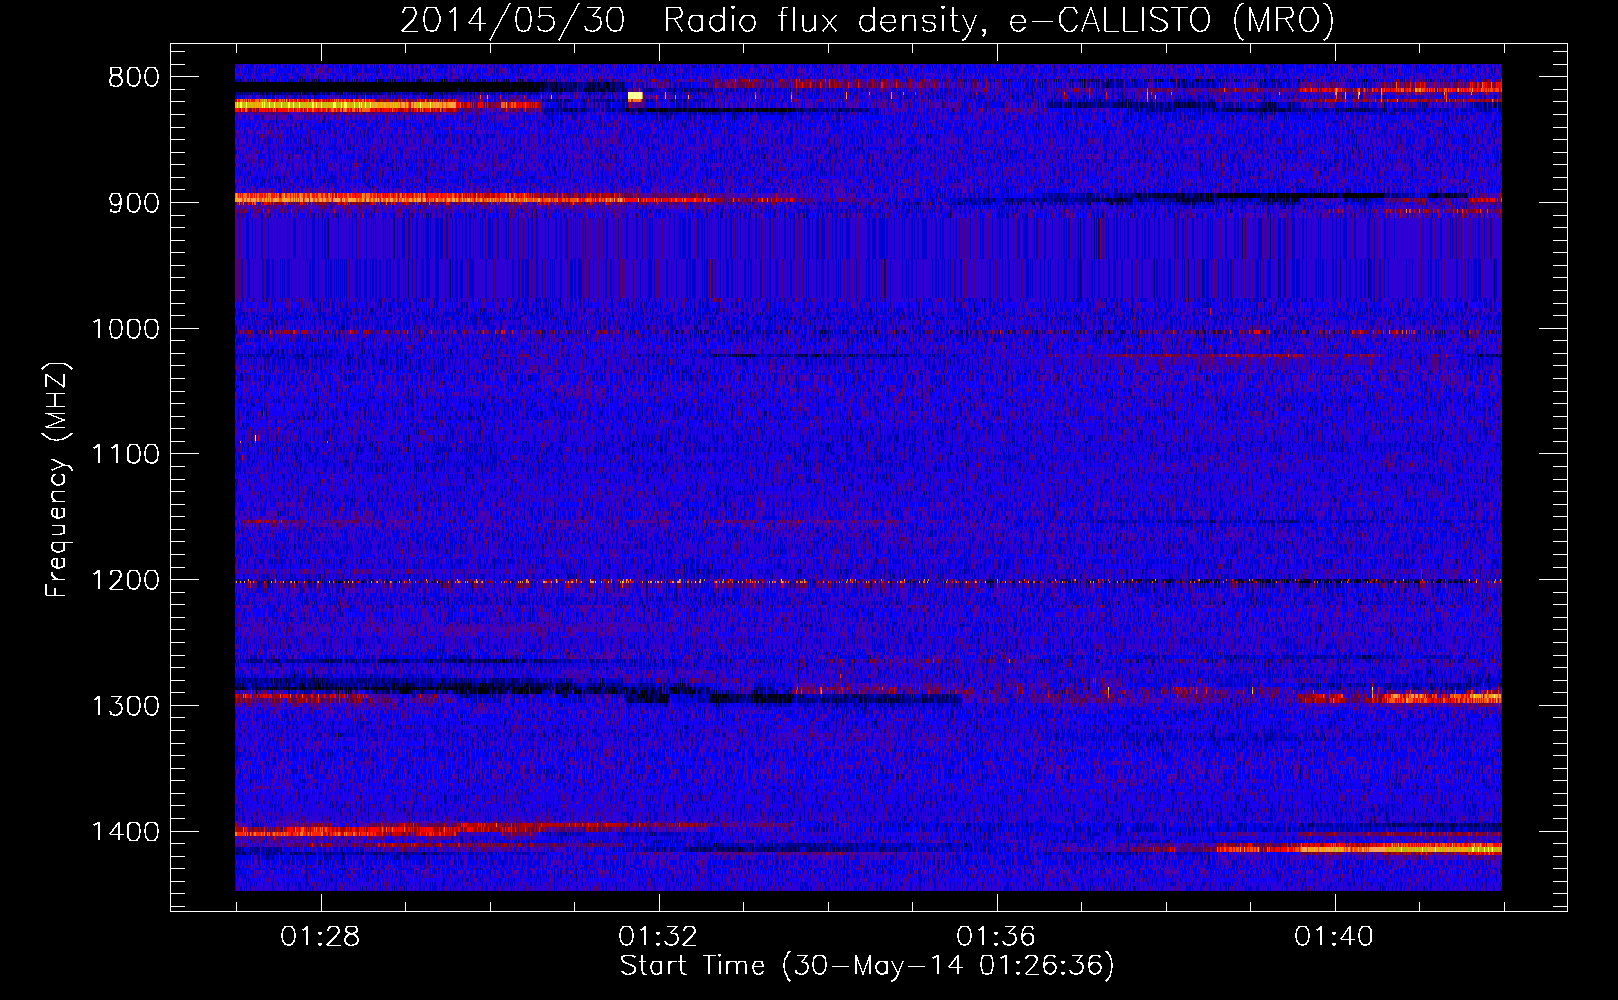Click the 1200 frequency axis label
This screenshot has height=1000, width=1618.
click(125, 581)
